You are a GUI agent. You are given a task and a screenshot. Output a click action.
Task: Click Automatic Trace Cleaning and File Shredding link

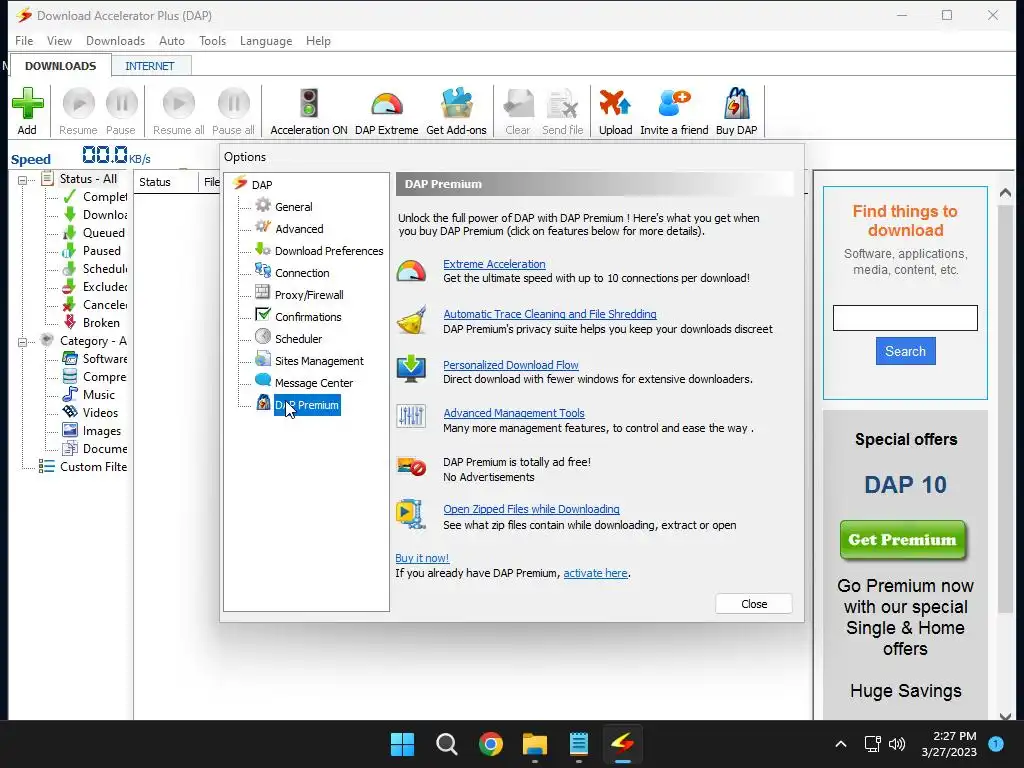coord(550,314)
